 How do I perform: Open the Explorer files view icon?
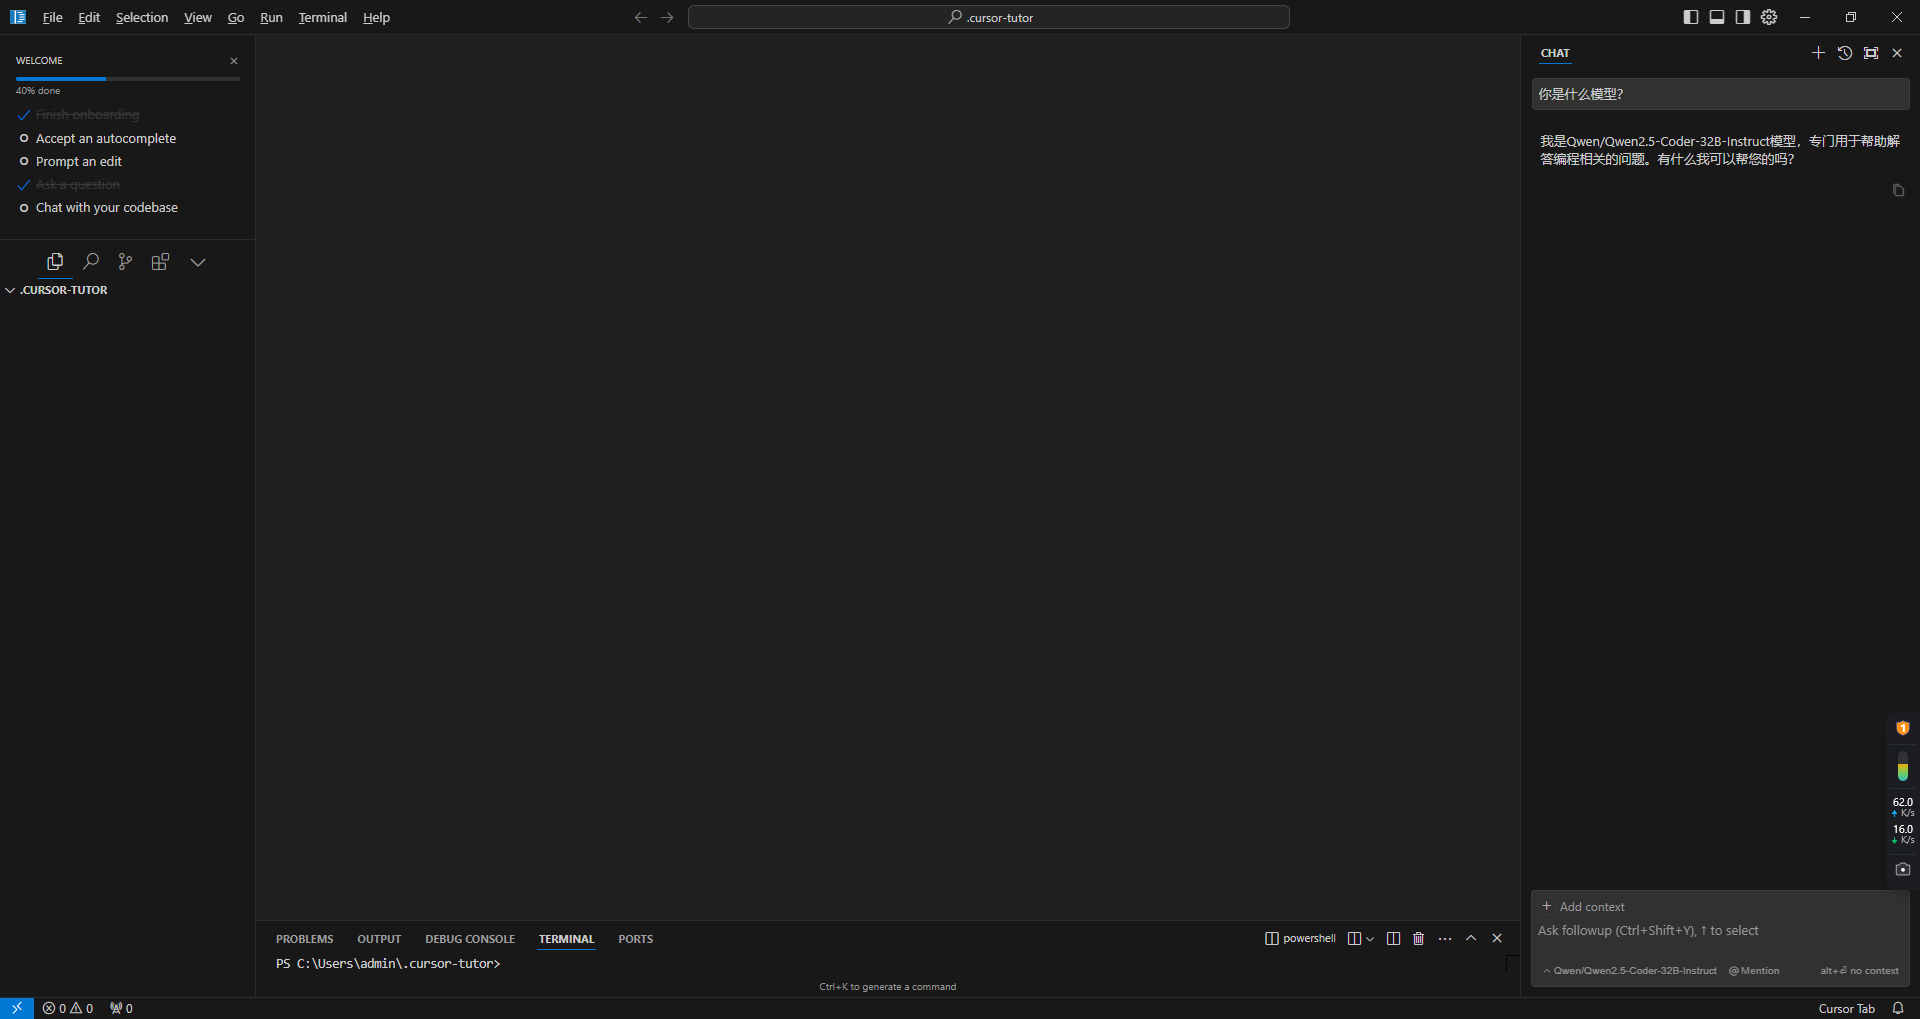[55, 262]
